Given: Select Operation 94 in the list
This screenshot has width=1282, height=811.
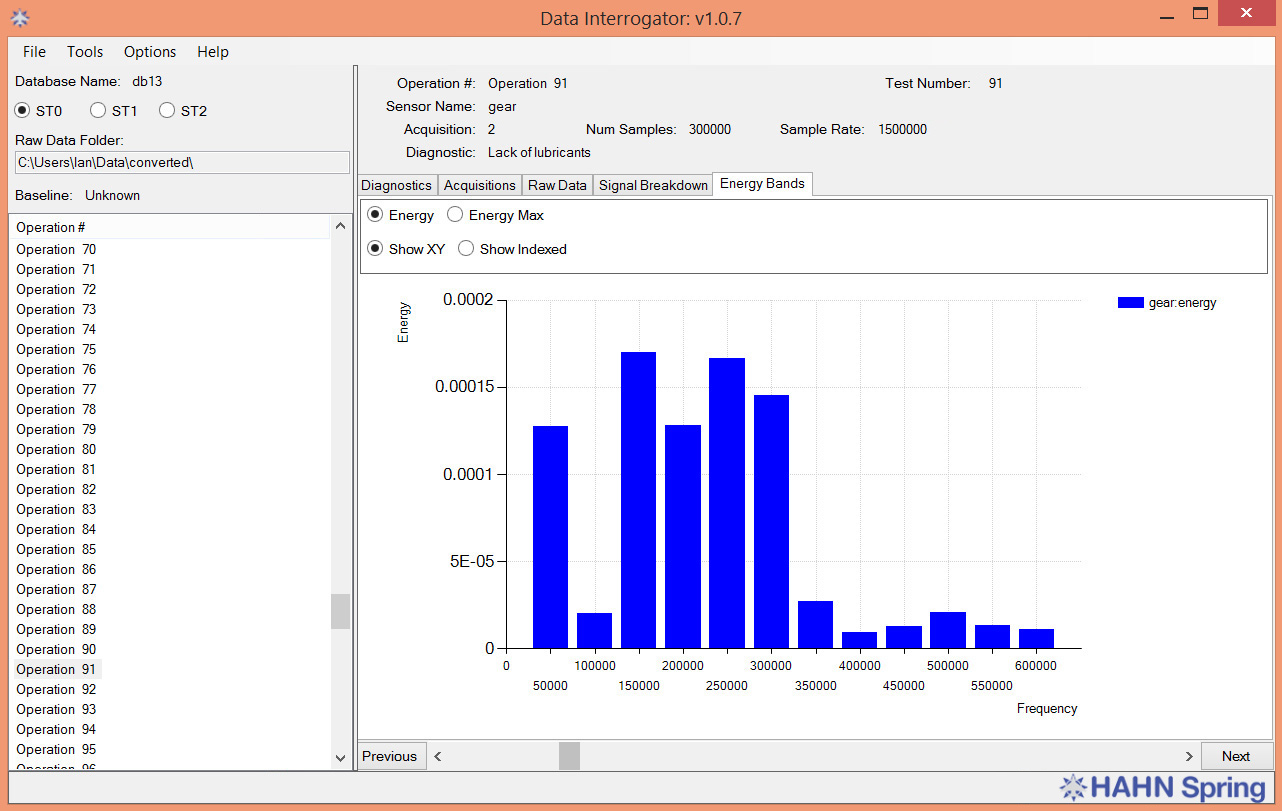Looking at the screenshot, I should [56, 729].
